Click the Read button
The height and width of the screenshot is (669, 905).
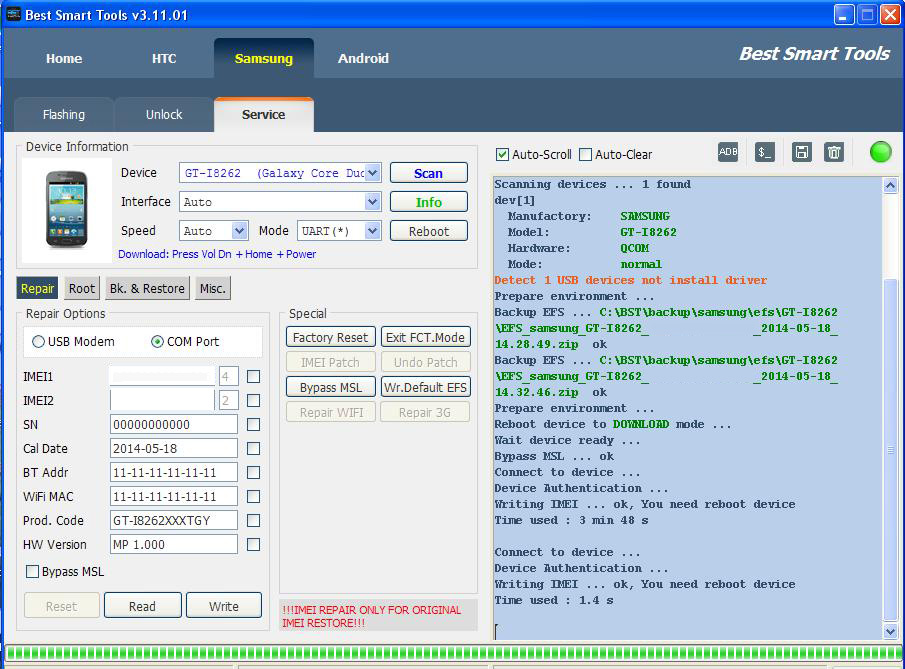click(143, 606)
